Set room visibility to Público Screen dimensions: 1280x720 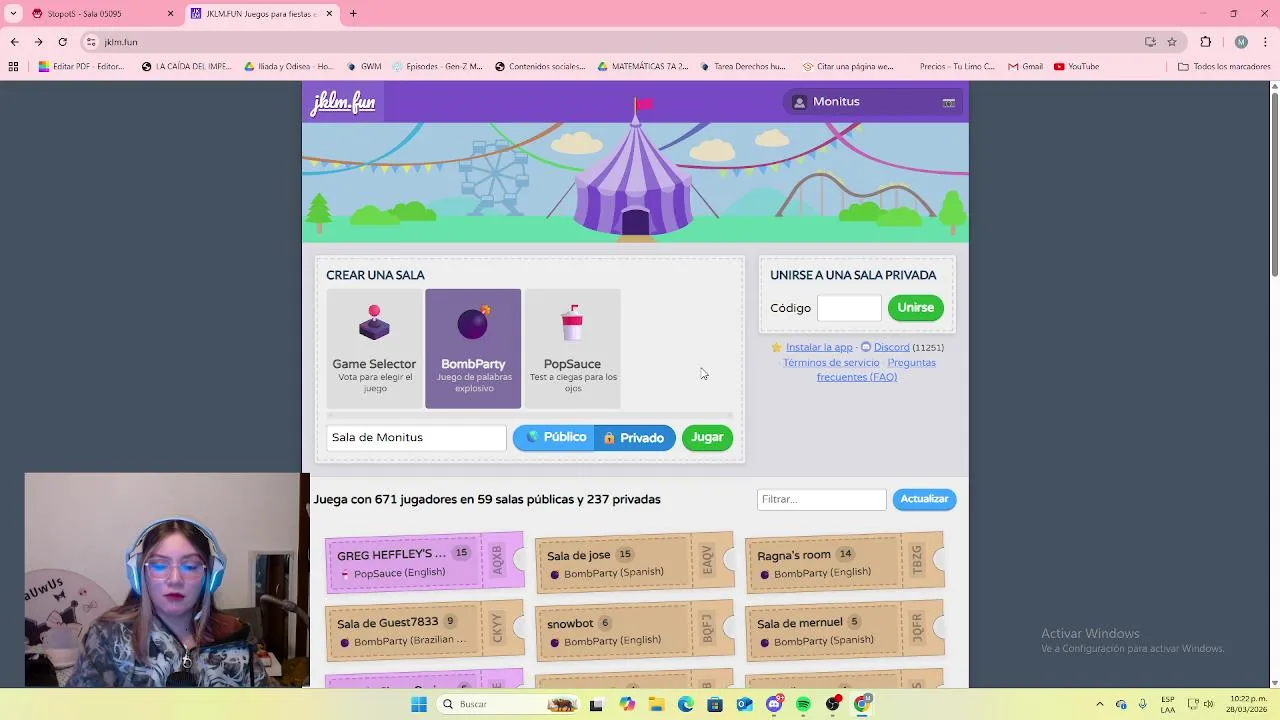(555, 437)
